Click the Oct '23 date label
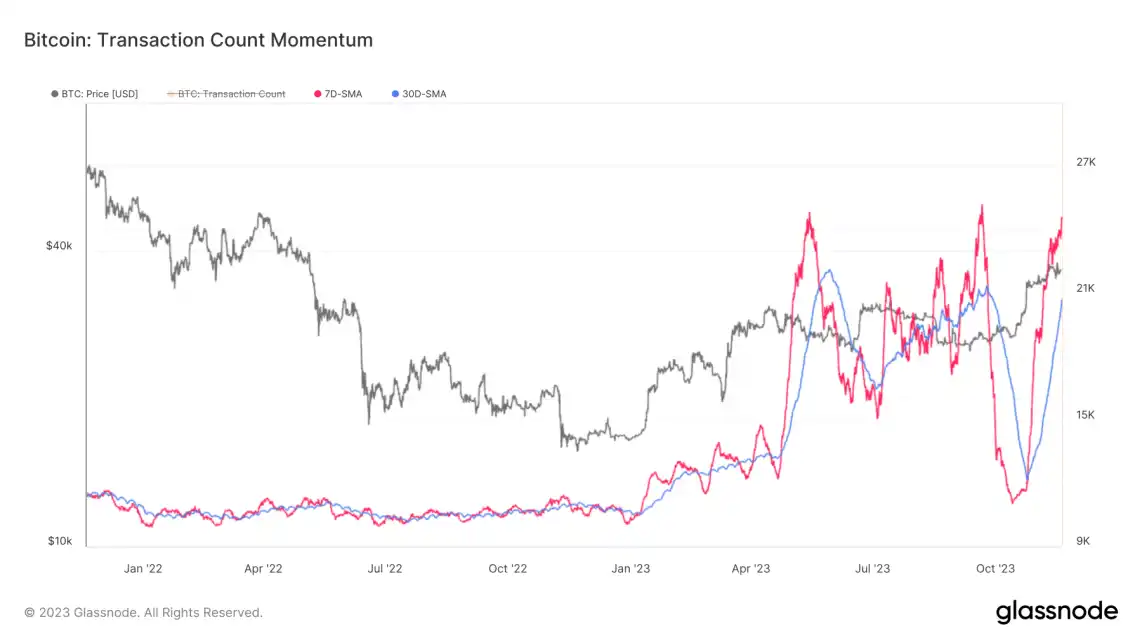The height and width of the screenshot is (639, 1143). click(995, 569)
